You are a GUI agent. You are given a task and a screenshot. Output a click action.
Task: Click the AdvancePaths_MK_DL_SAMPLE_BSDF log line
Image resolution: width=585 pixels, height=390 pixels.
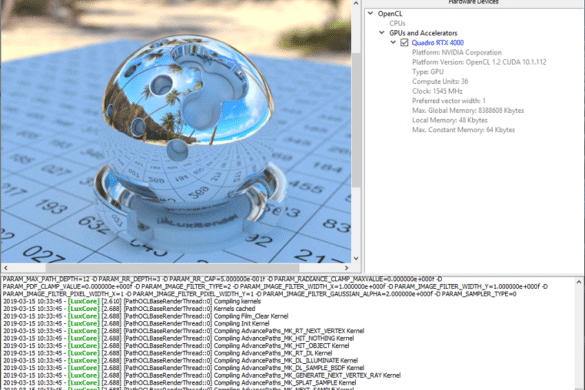pyautogui.click(x=183, y=368)
